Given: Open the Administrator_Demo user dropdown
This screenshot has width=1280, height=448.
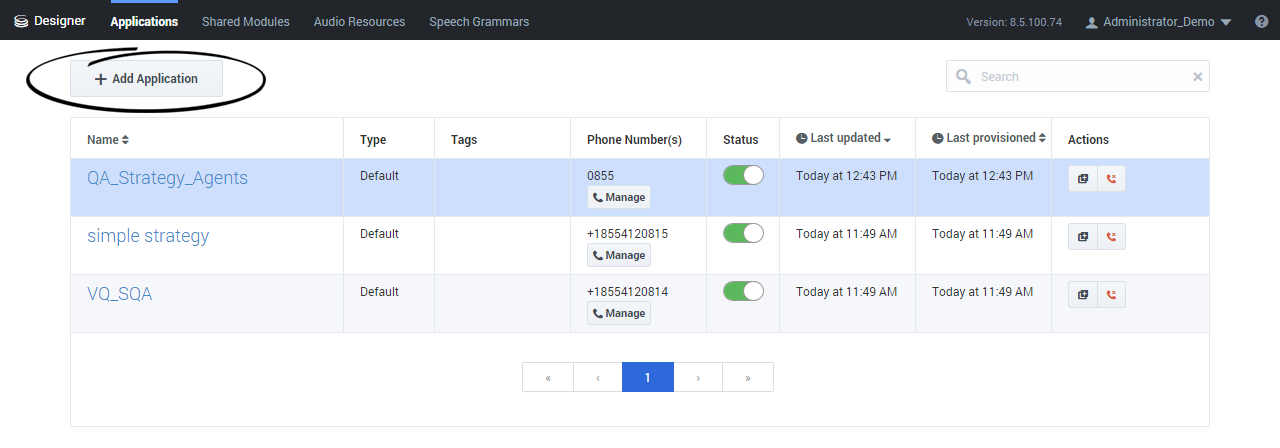Looking at the screenshot, I should (1158, 22).
